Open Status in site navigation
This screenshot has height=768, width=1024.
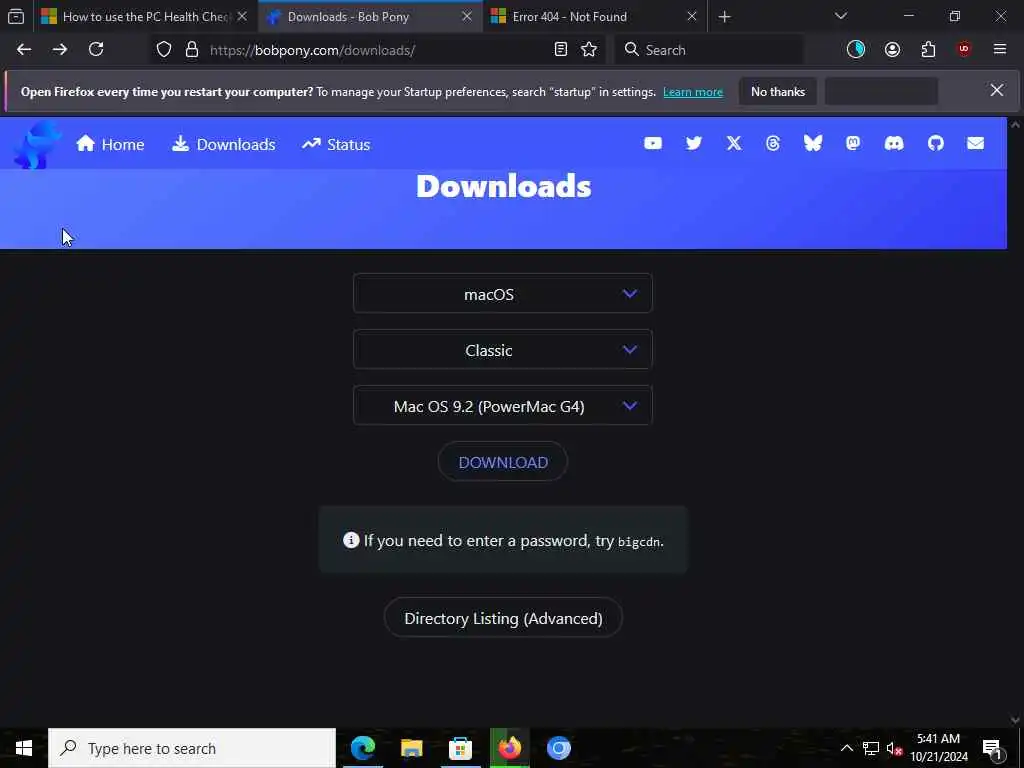(x=336, y=144)
